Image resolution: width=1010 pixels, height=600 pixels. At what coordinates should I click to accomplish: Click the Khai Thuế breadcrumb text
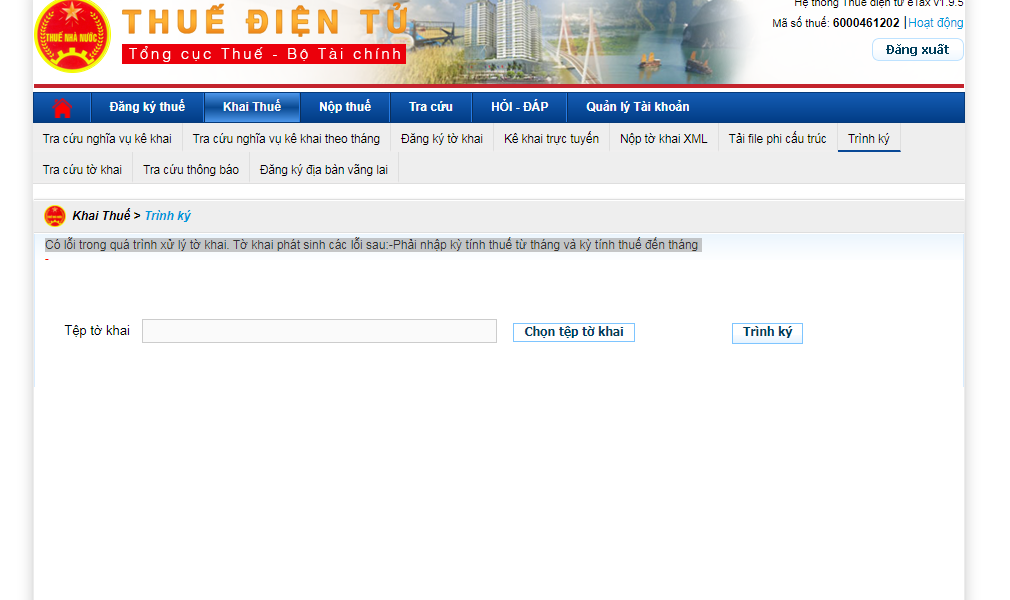[x=101, y=216]
